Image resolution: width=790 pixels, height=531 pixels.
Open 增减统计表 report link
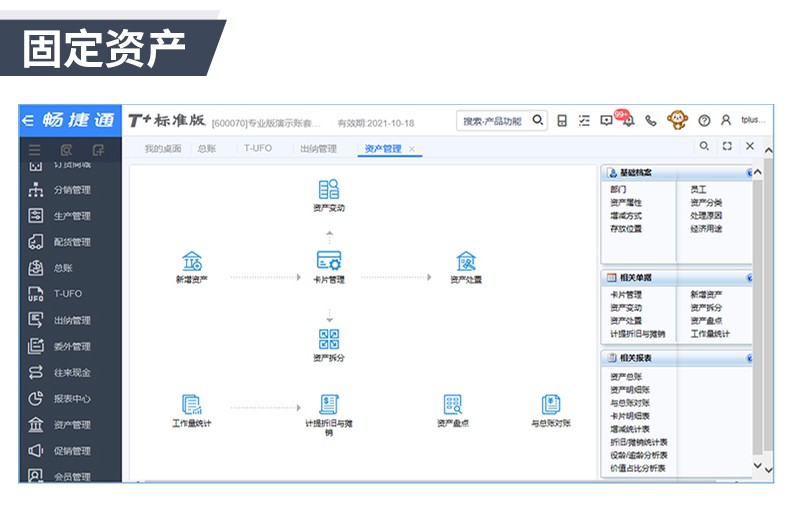[630, 429]
